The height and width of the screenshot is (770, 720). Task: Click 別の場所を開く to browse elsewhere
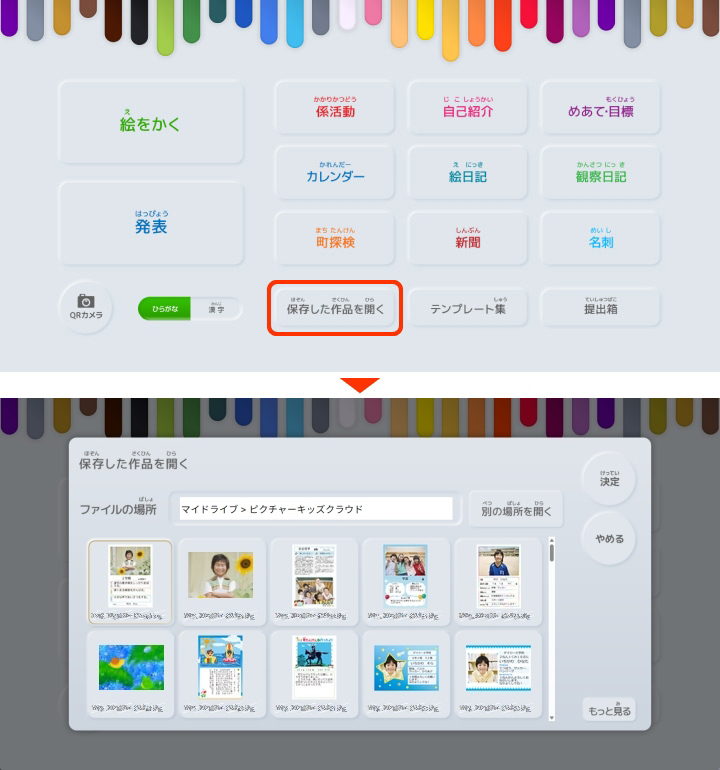515,508
